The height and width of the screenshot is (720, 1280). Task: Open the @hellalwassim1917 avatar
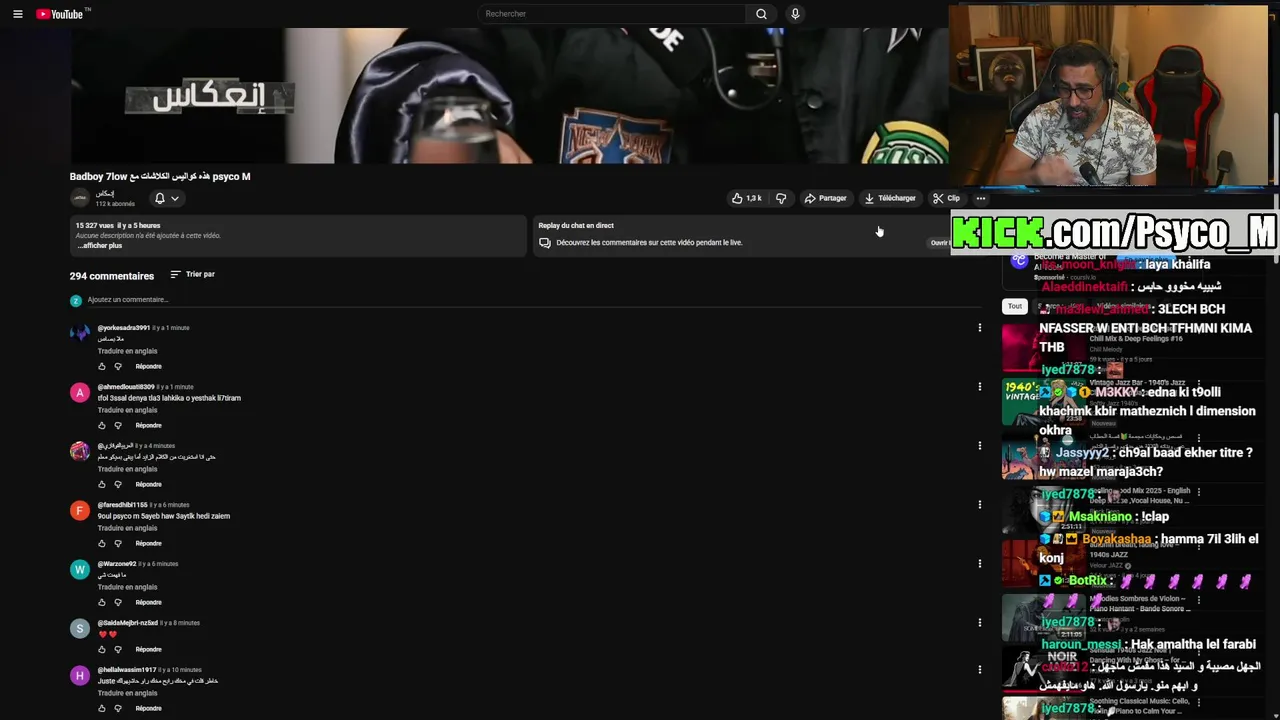[80, 675]
